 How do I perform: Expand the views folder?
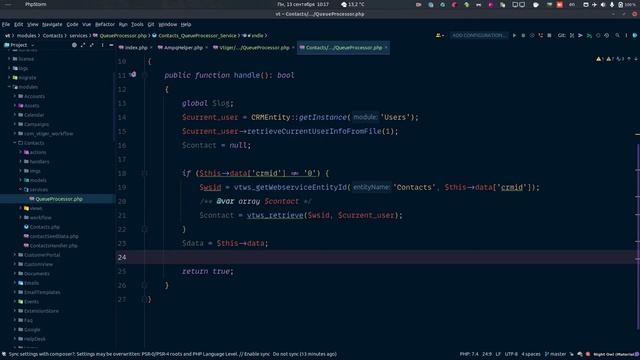21,208
